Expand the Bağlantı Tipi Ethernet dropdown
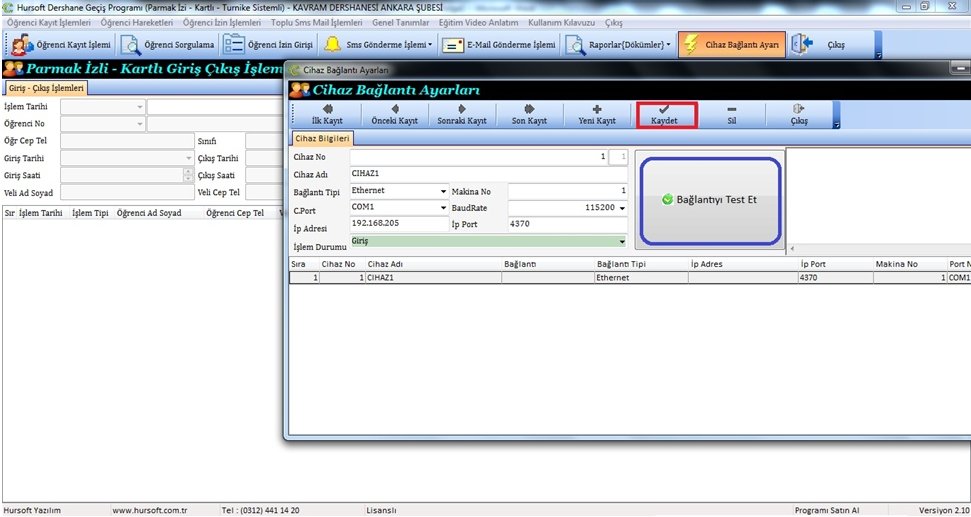Screen dimensions: 971x517 [443, 191]
